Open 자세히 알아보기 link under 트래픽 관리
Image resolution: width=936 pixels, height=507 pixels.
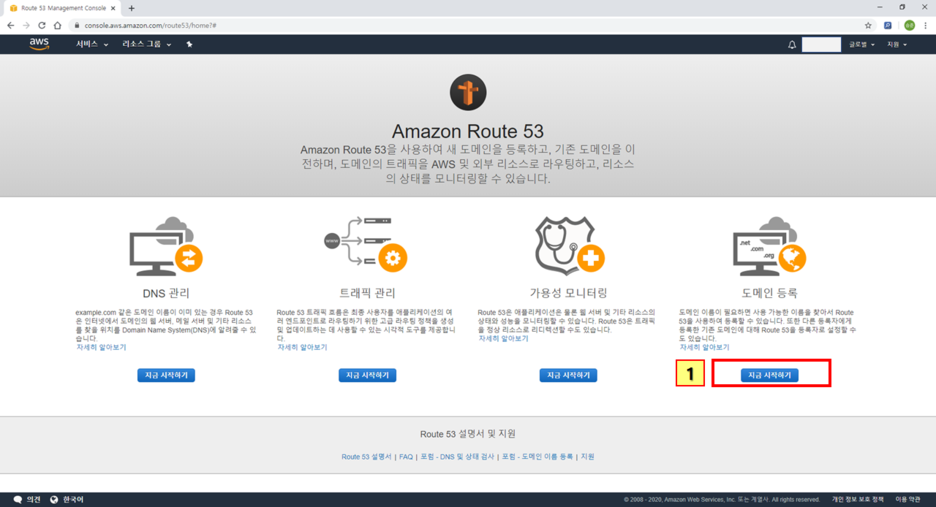pyautogui.click(x=302, y=347)
